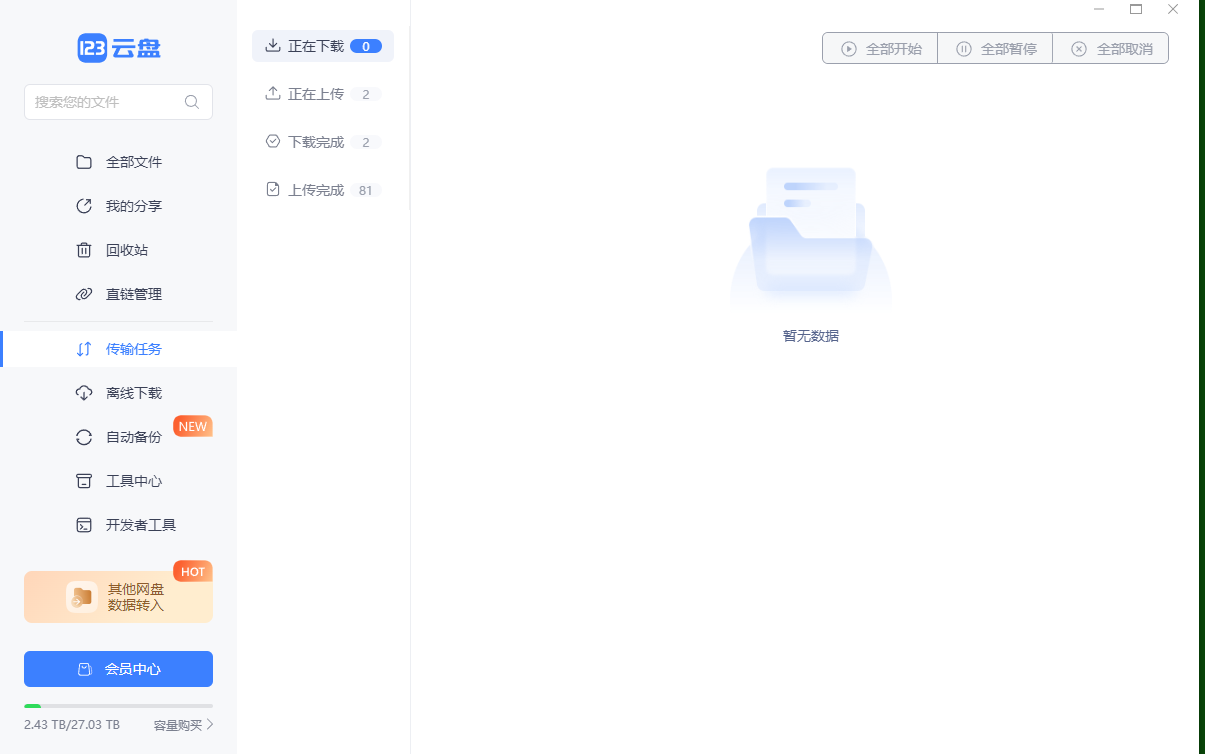
Task: Click the 全部取消 button
Action: 1110,48
